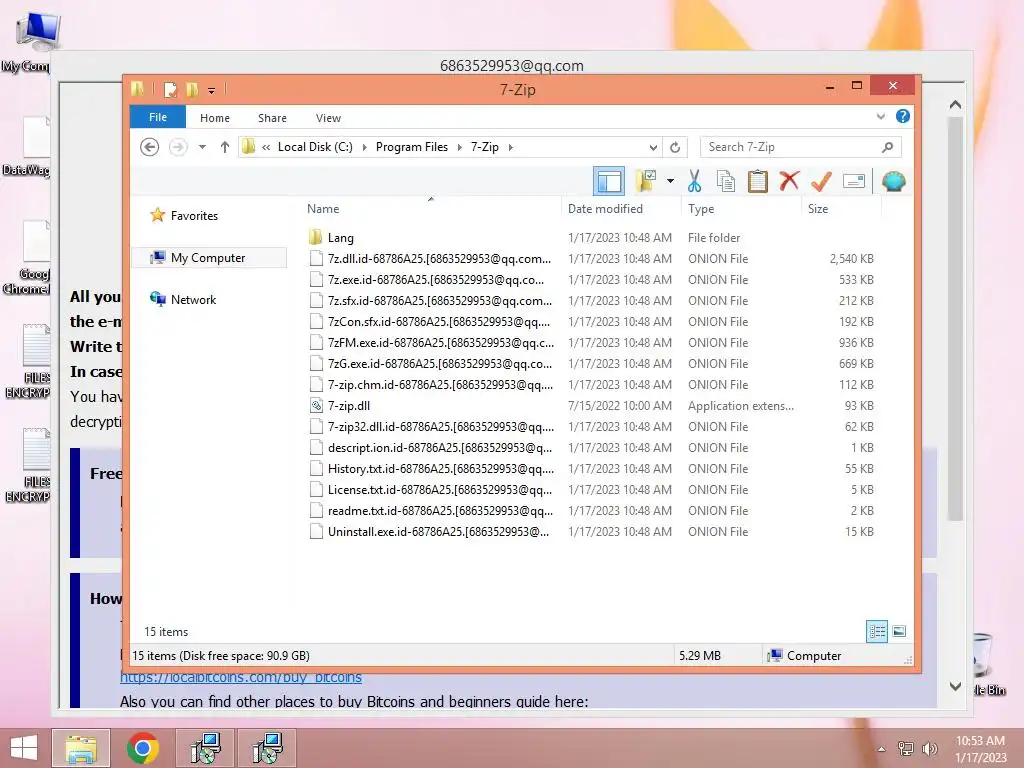Click the taskbar network tray icon
Image resolution: width=1024 pixels, height=768 pixels.
[x=905, y=748]
